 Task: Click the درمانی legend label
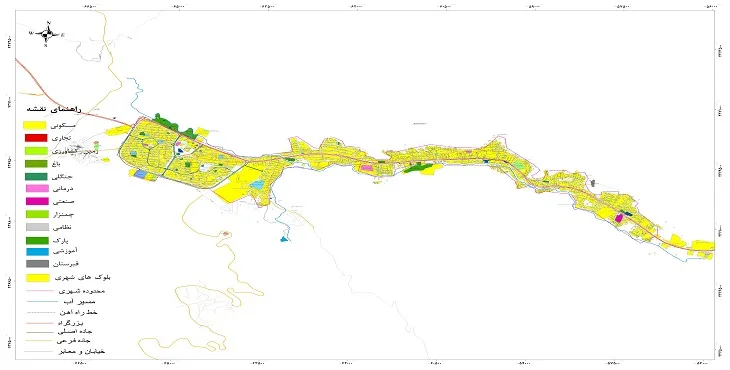63,189
